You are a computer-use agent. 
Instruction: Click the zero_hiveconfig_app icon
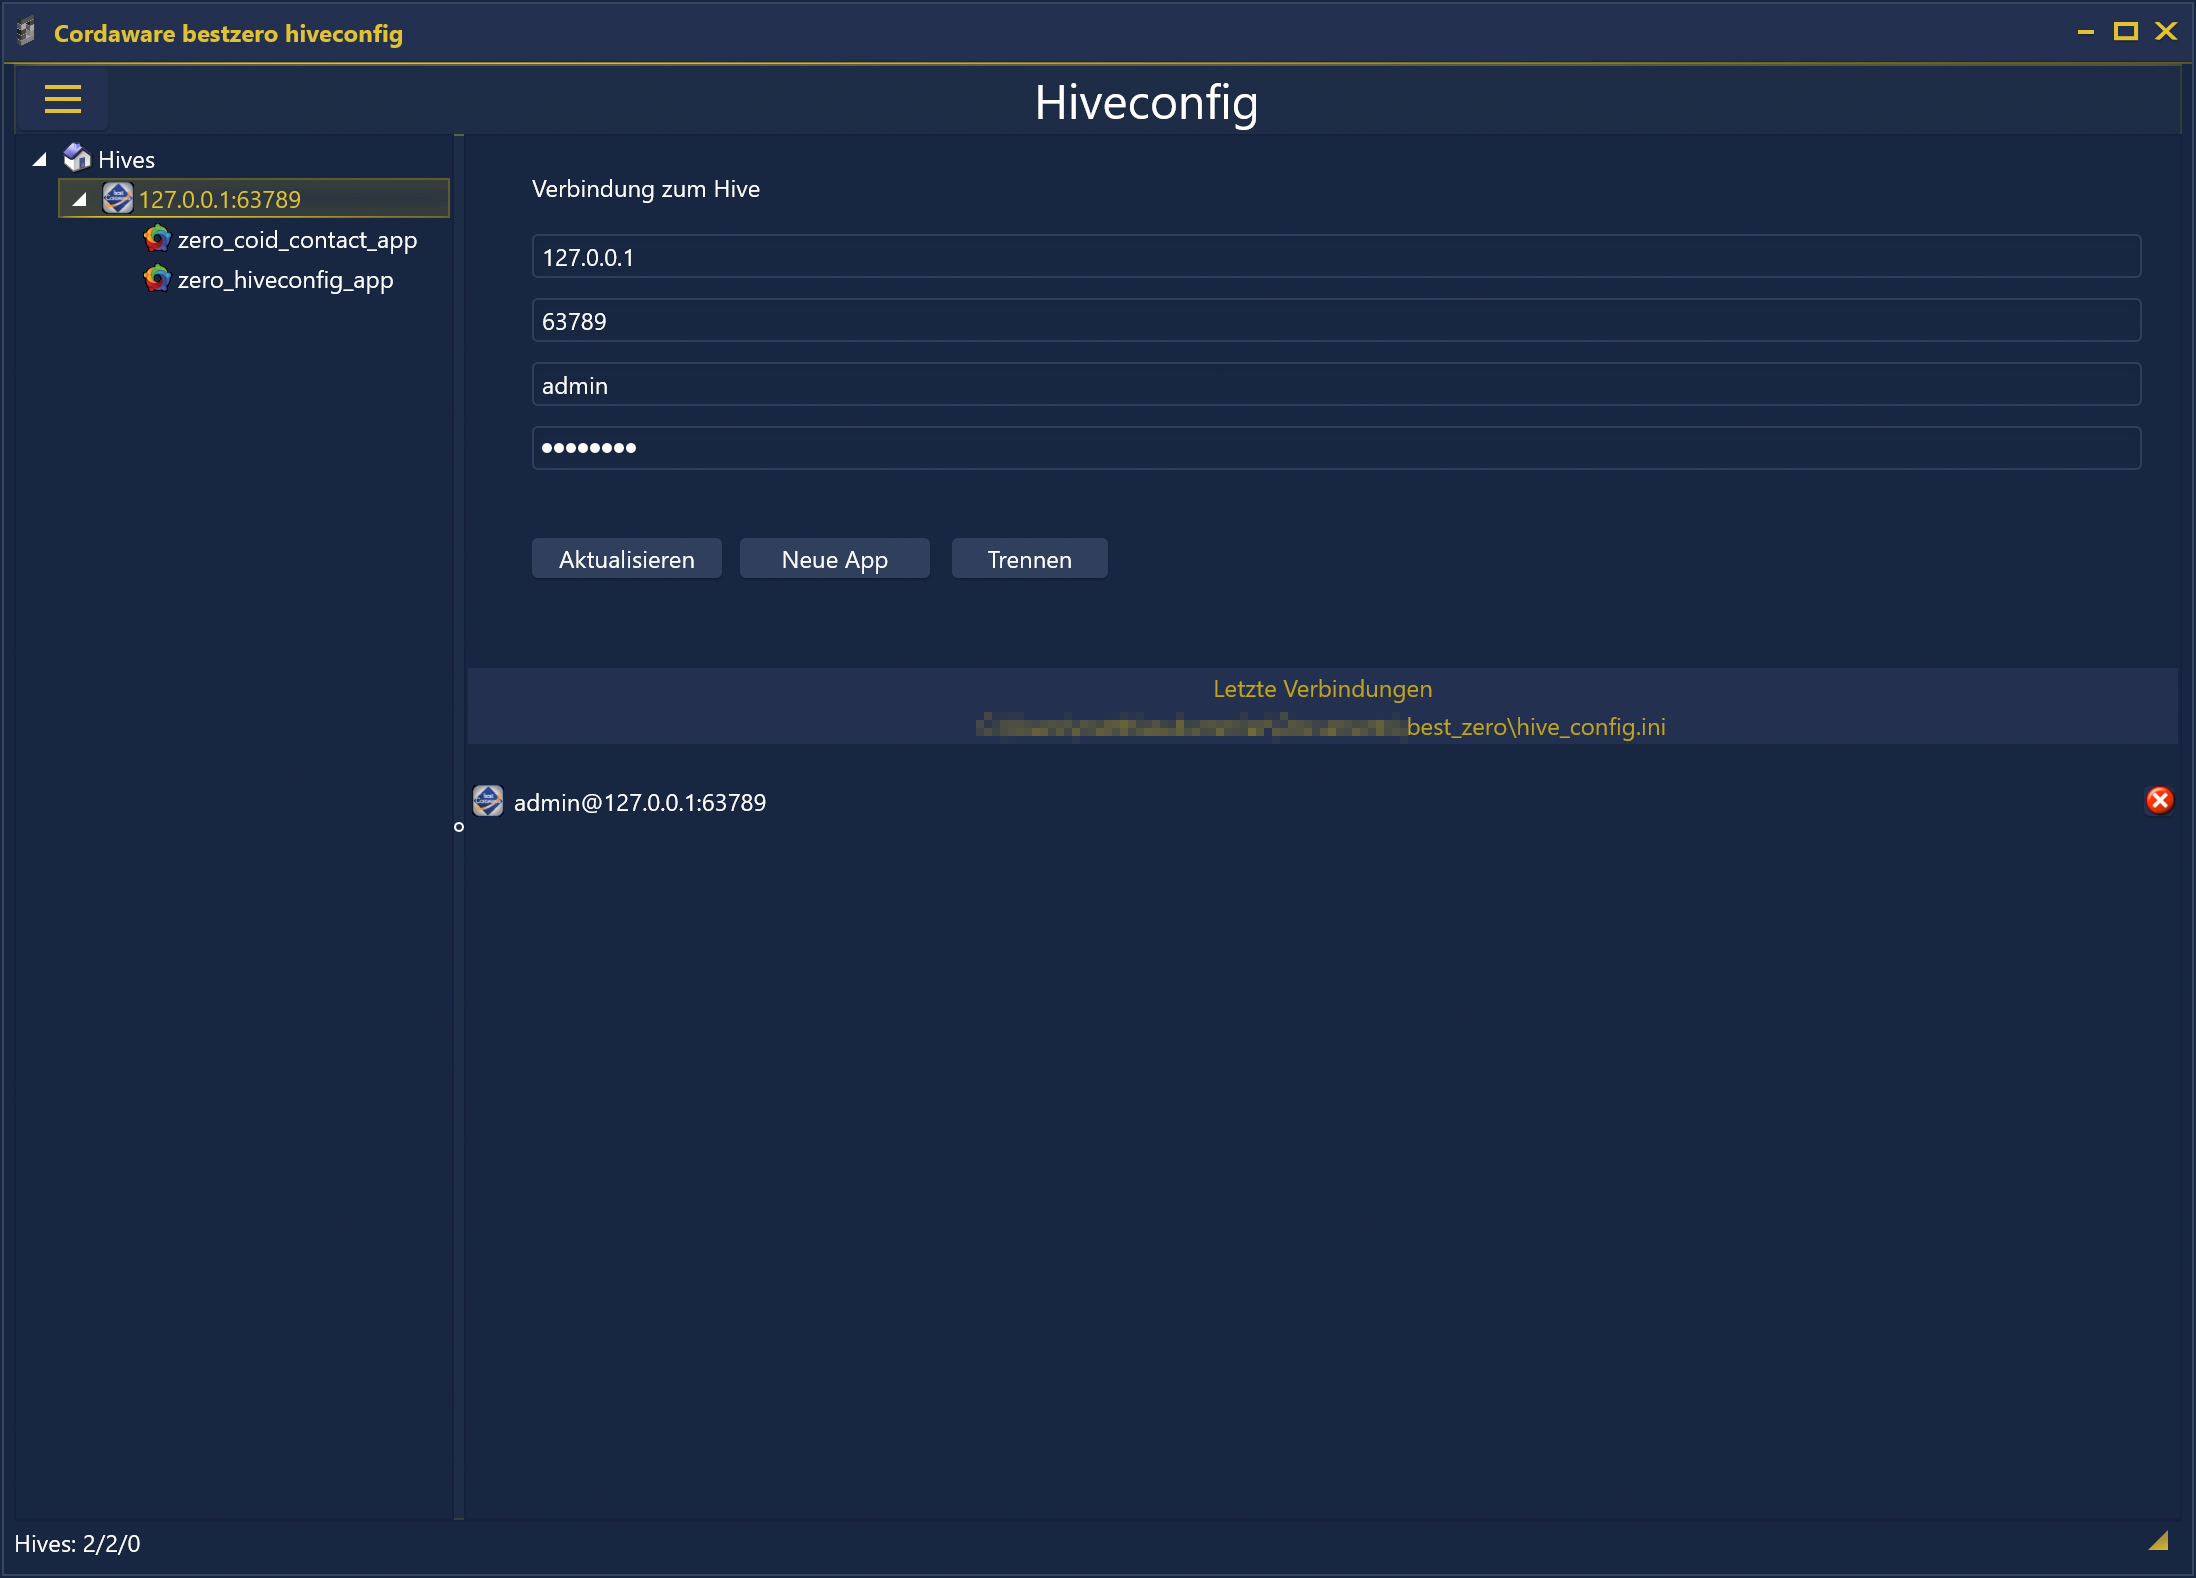(157, 278)
